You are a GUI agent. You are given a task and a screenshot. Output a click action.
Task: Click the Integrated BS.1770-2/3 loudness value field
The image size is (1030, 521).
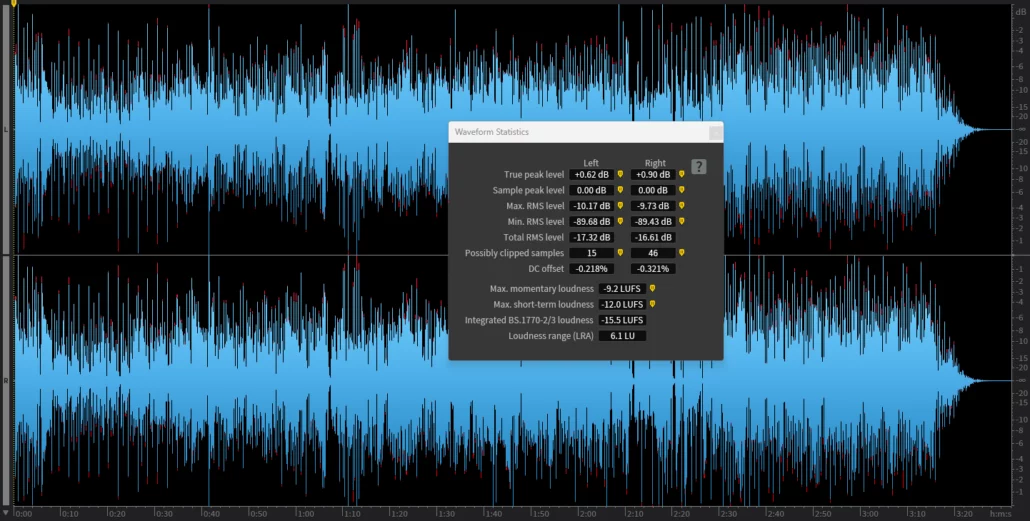pyautogui.click(x=622, y=320)
